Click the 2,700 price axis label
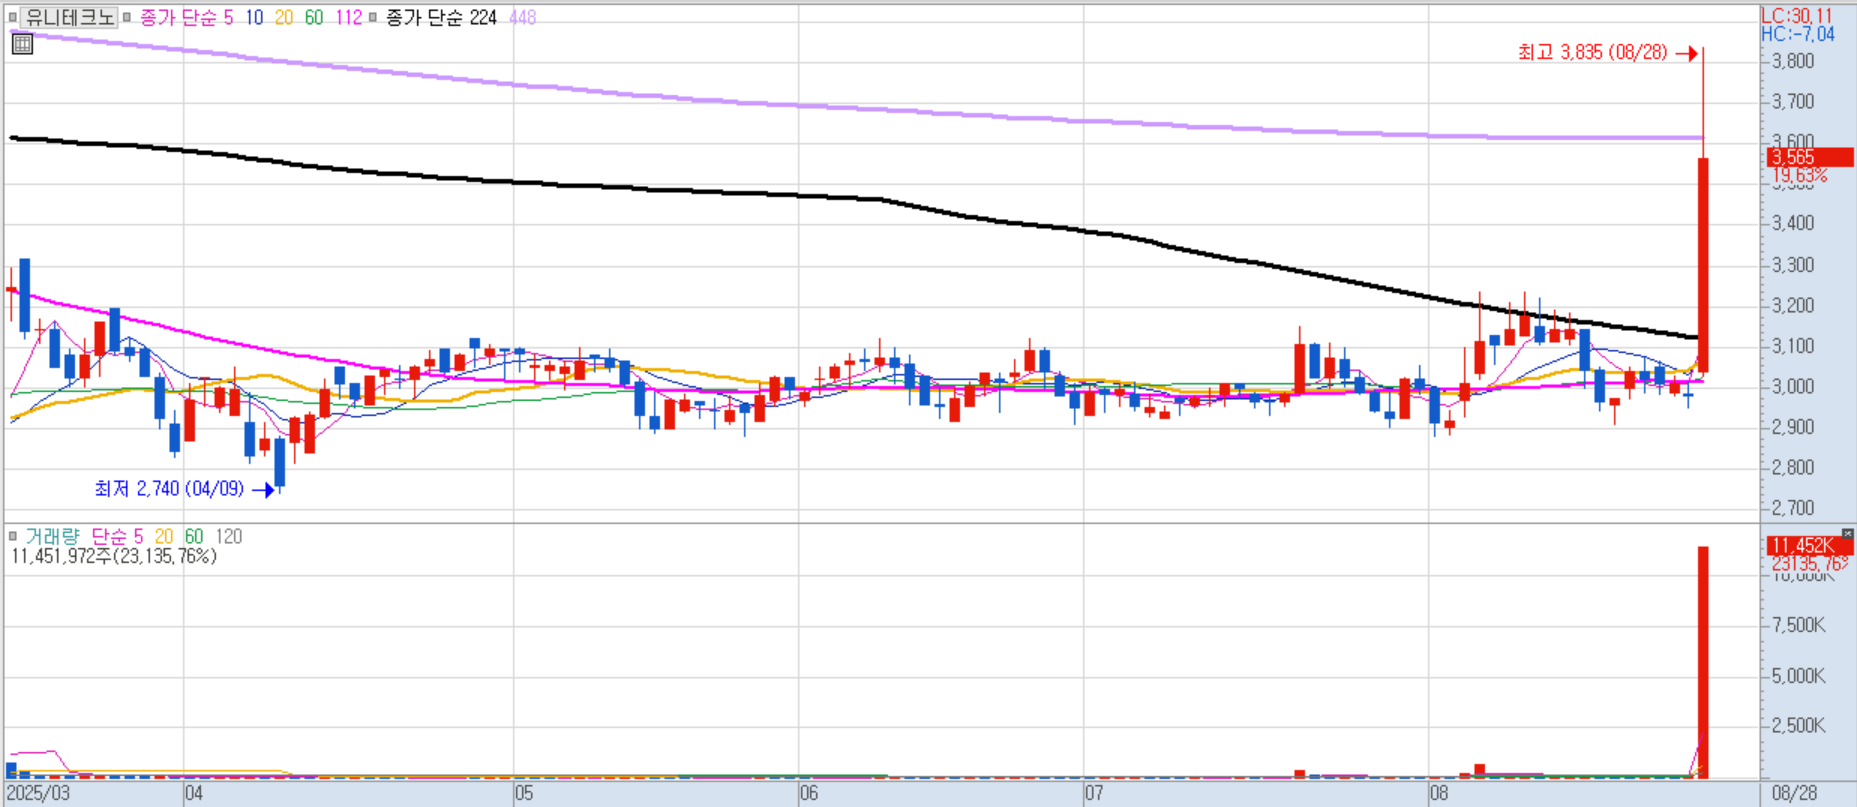This screenshot has width=1857, height=807. [x=1792, y=508]
